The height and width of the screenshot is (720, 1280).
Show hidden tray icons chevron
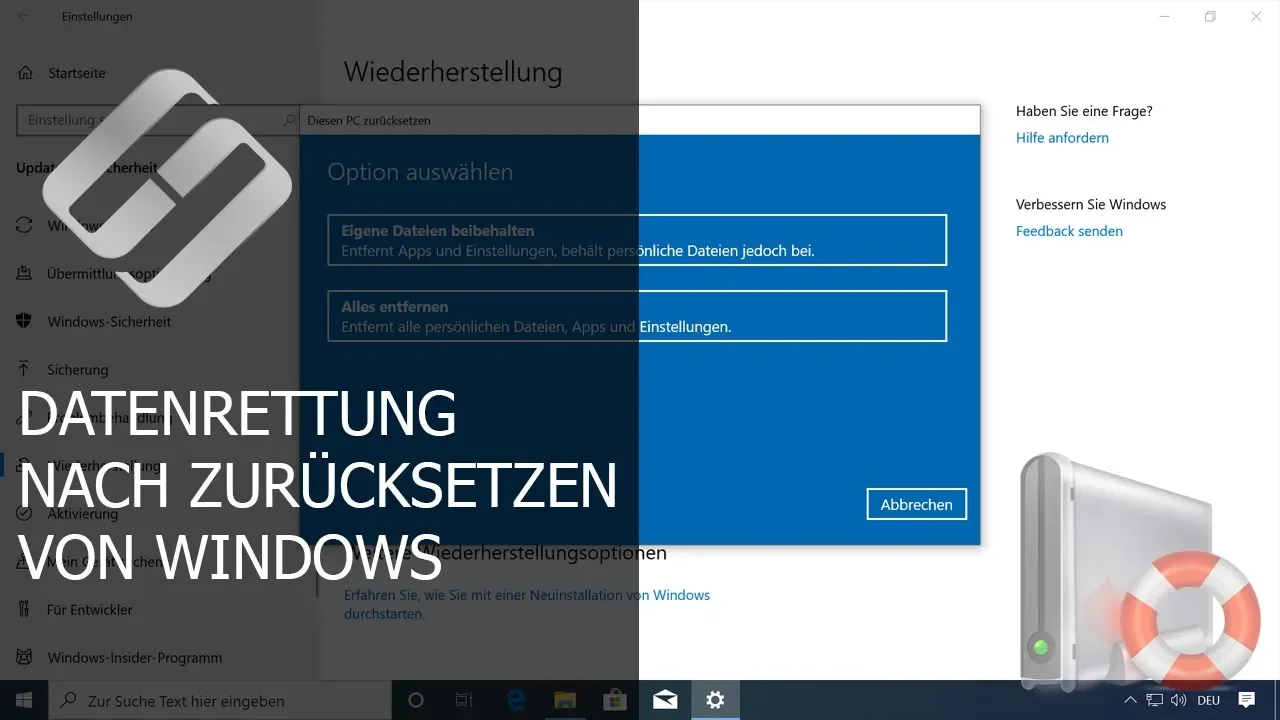click(x=1131, y=700)
